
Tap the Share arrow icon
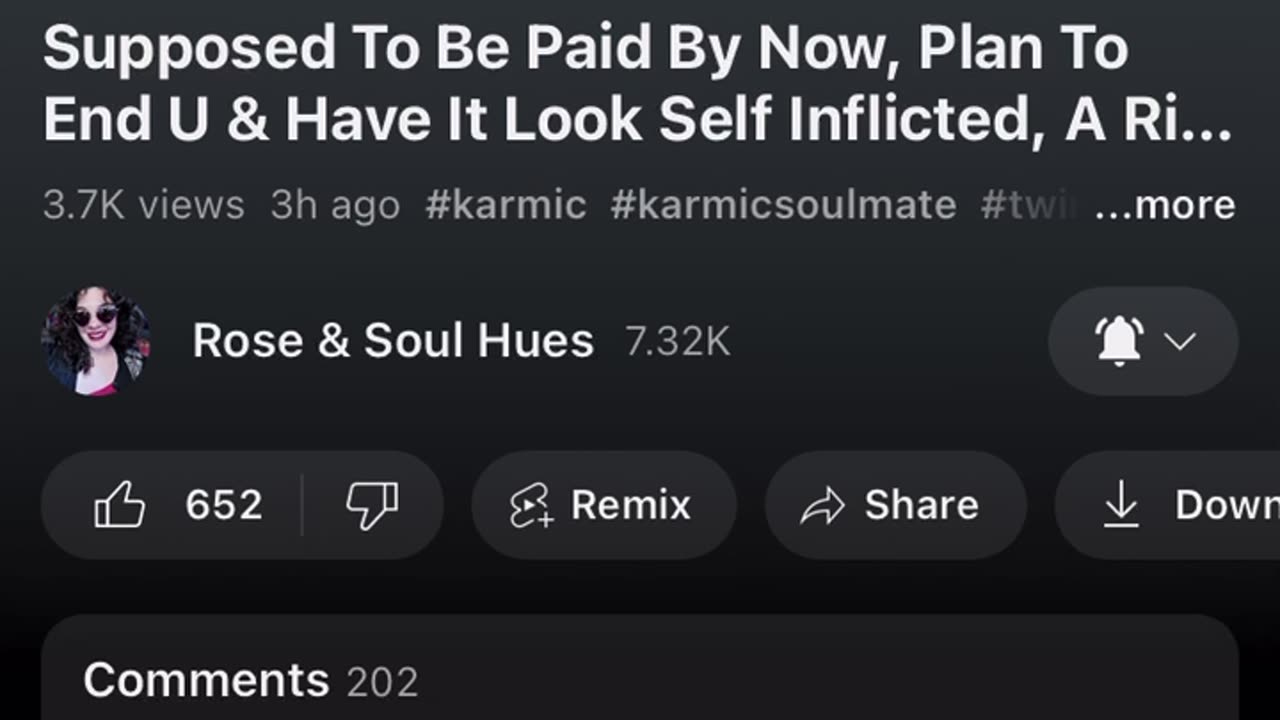tap(823, 506)
